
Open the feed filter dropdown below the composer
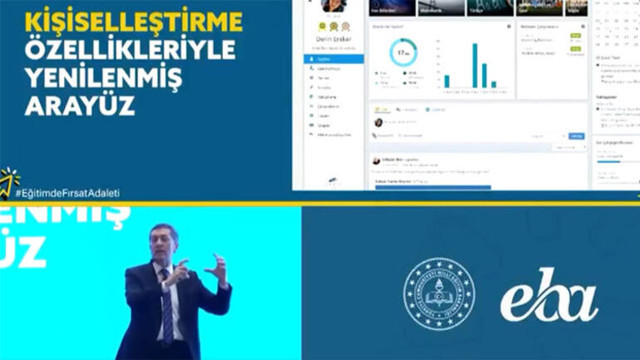pyautogui.click(x=569, y=147)
